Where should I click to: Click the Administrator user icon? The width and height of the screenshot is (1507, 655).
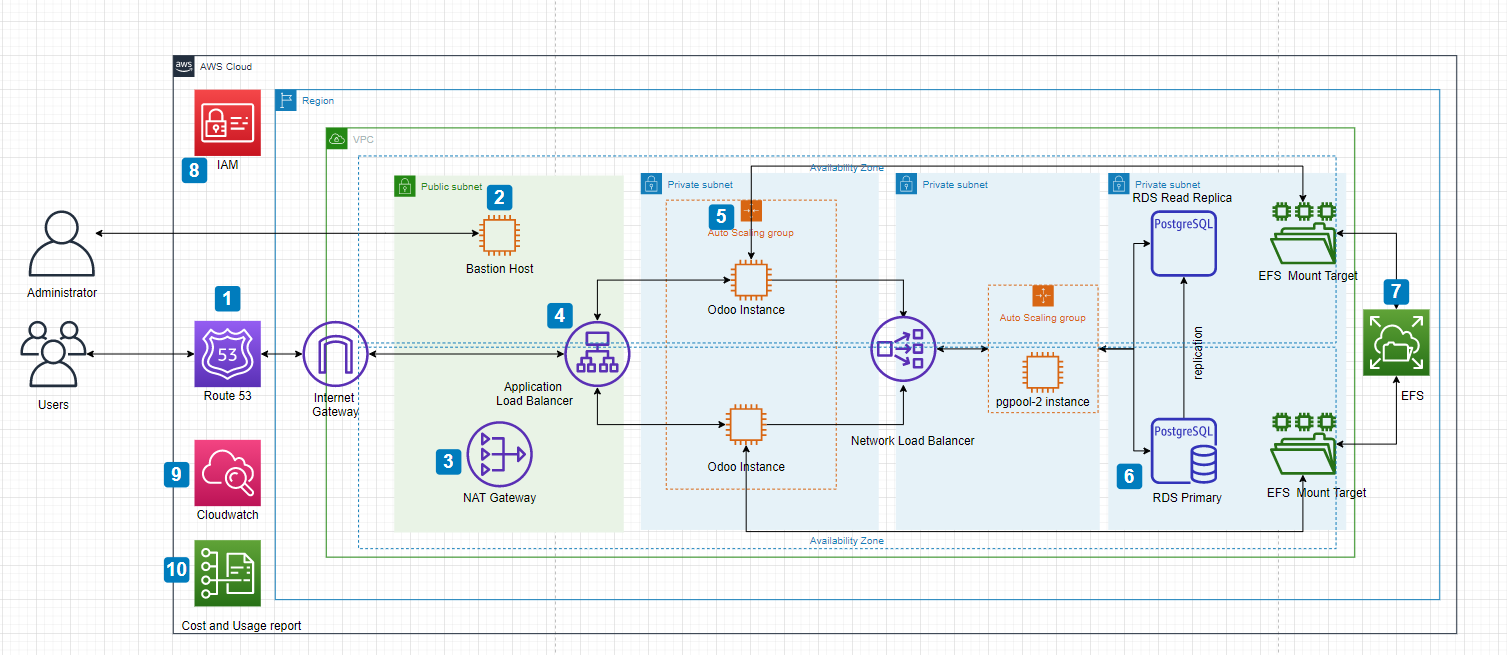tap(62, 244)
